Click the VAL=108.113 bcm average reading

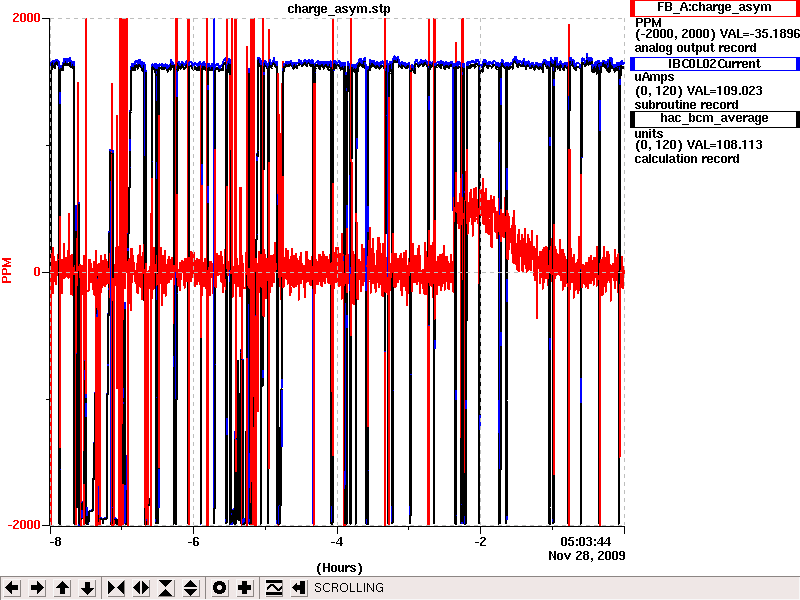725,145
